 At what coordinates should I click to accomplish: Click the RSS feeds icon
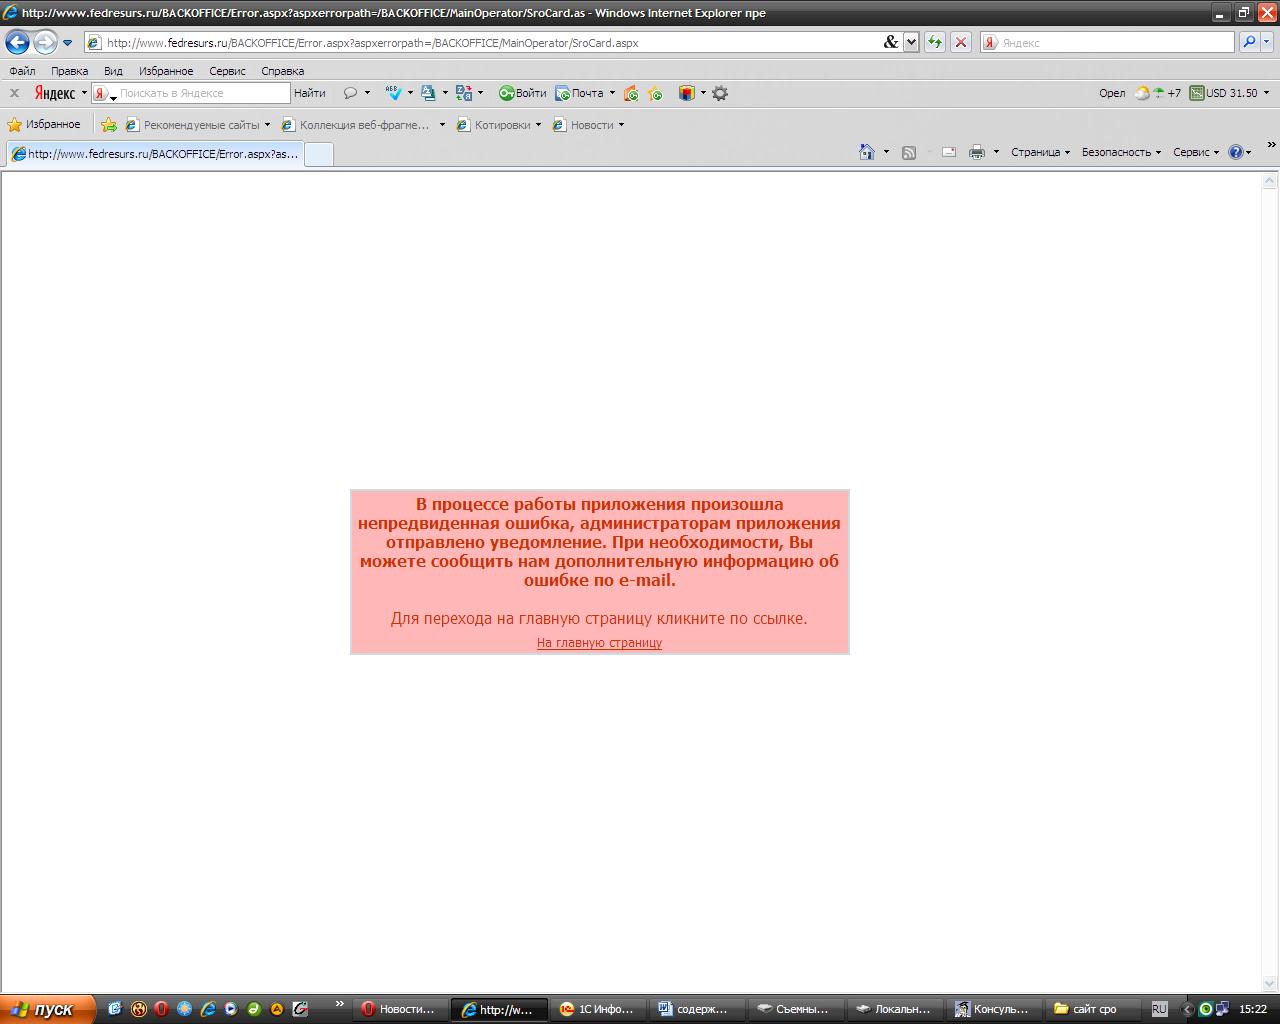click(909, 152)
